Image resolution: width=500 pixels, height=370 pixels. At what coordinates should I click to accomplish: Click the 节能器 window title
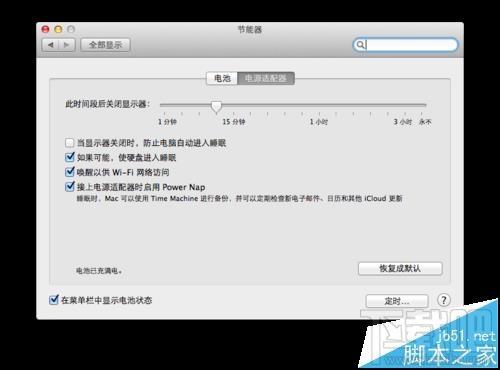[x=250, y=30]
